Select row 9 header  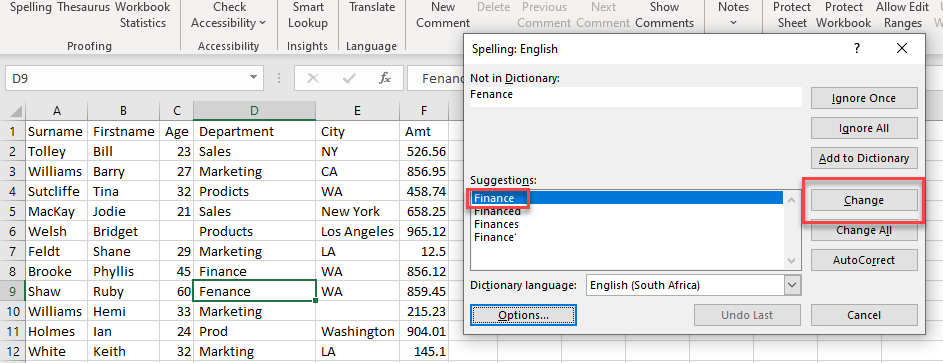point(13,291)
